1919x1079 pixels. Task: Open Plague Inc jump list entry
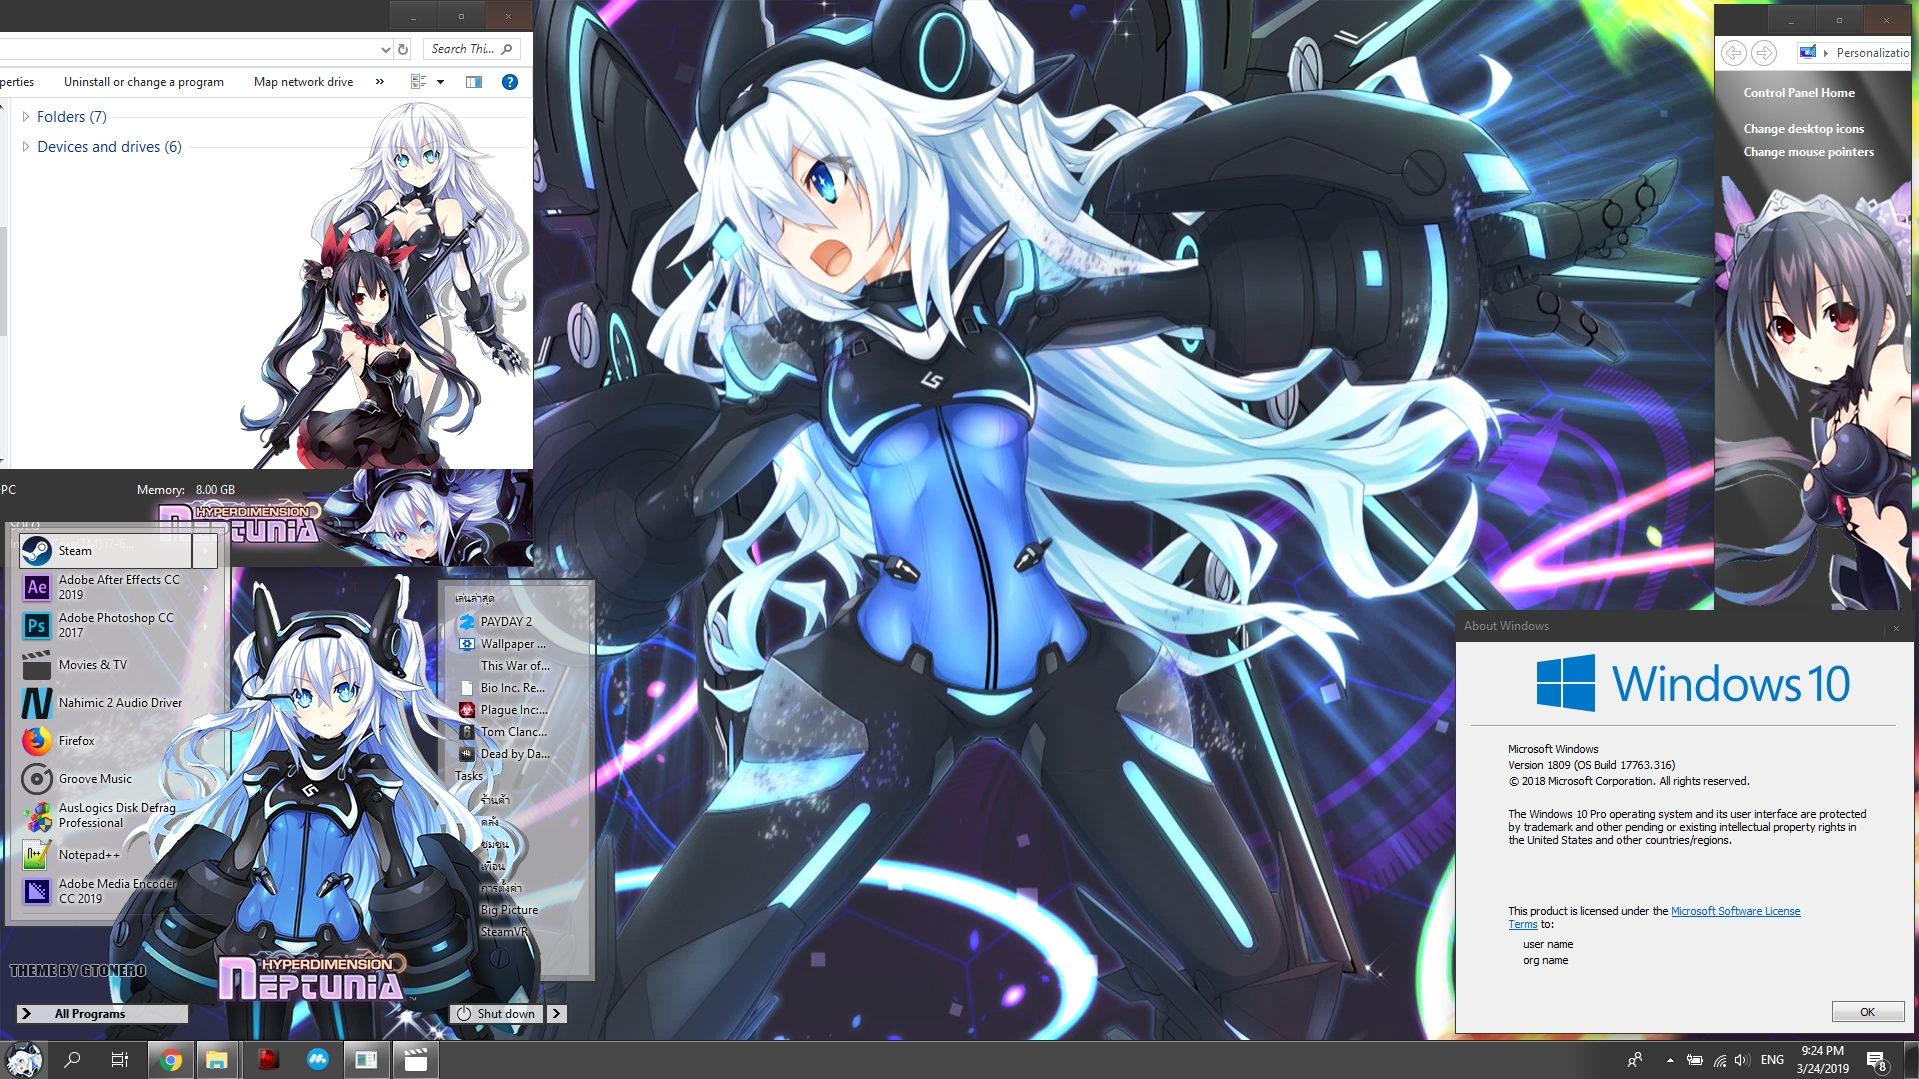pos(505,710)
